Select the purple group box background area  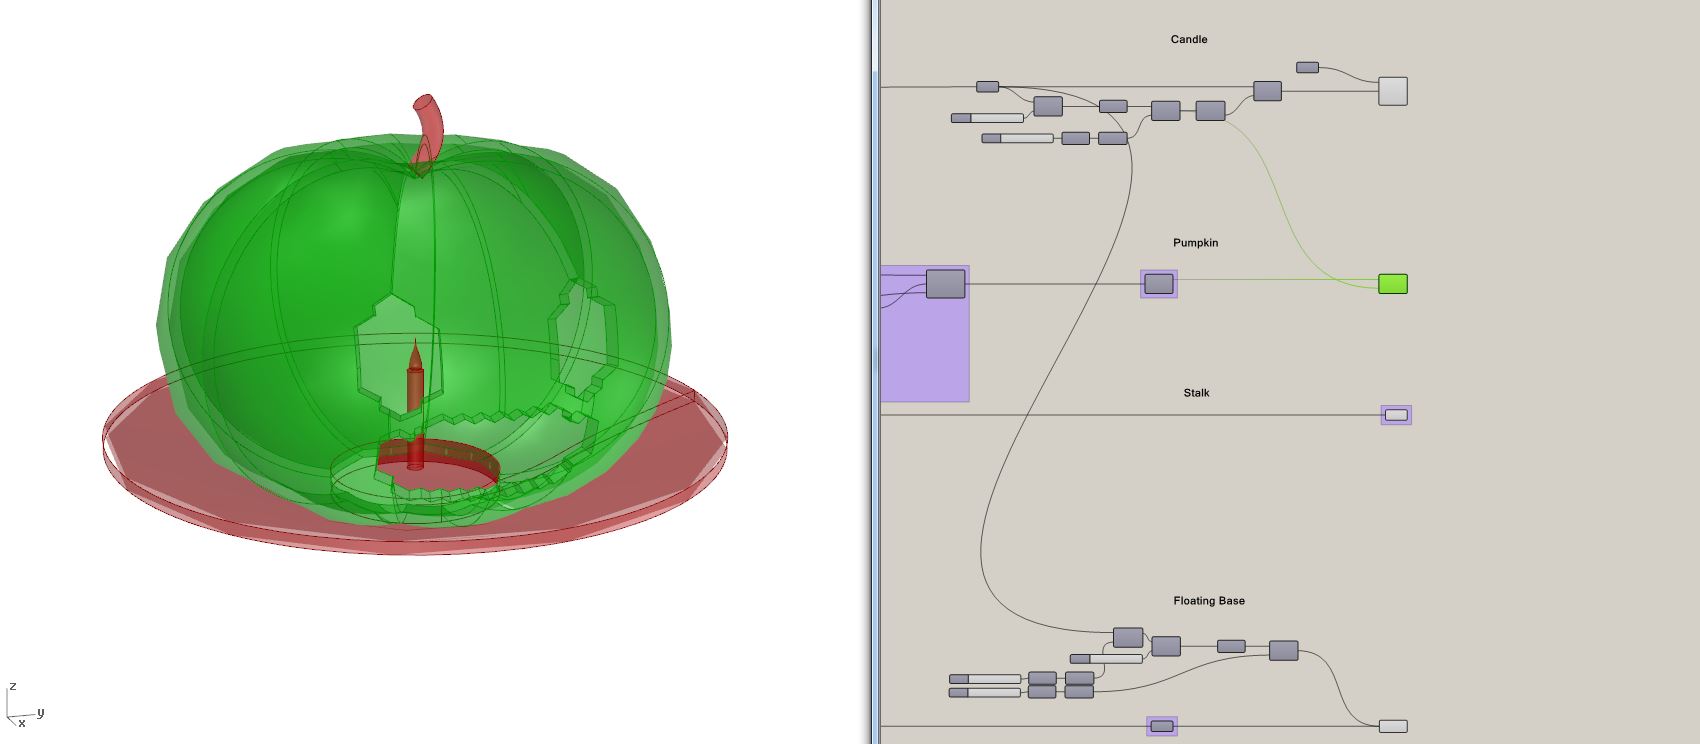tap(924, 350)
